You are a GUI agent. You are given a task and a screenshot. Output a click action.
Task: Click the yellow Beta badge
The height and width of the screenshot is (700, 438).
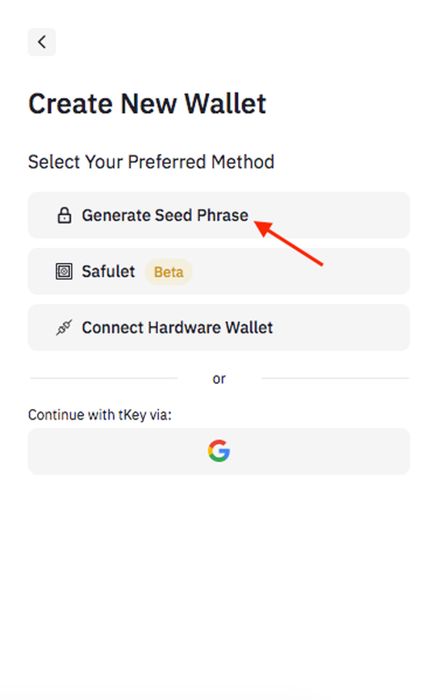[x=168, y=272]
